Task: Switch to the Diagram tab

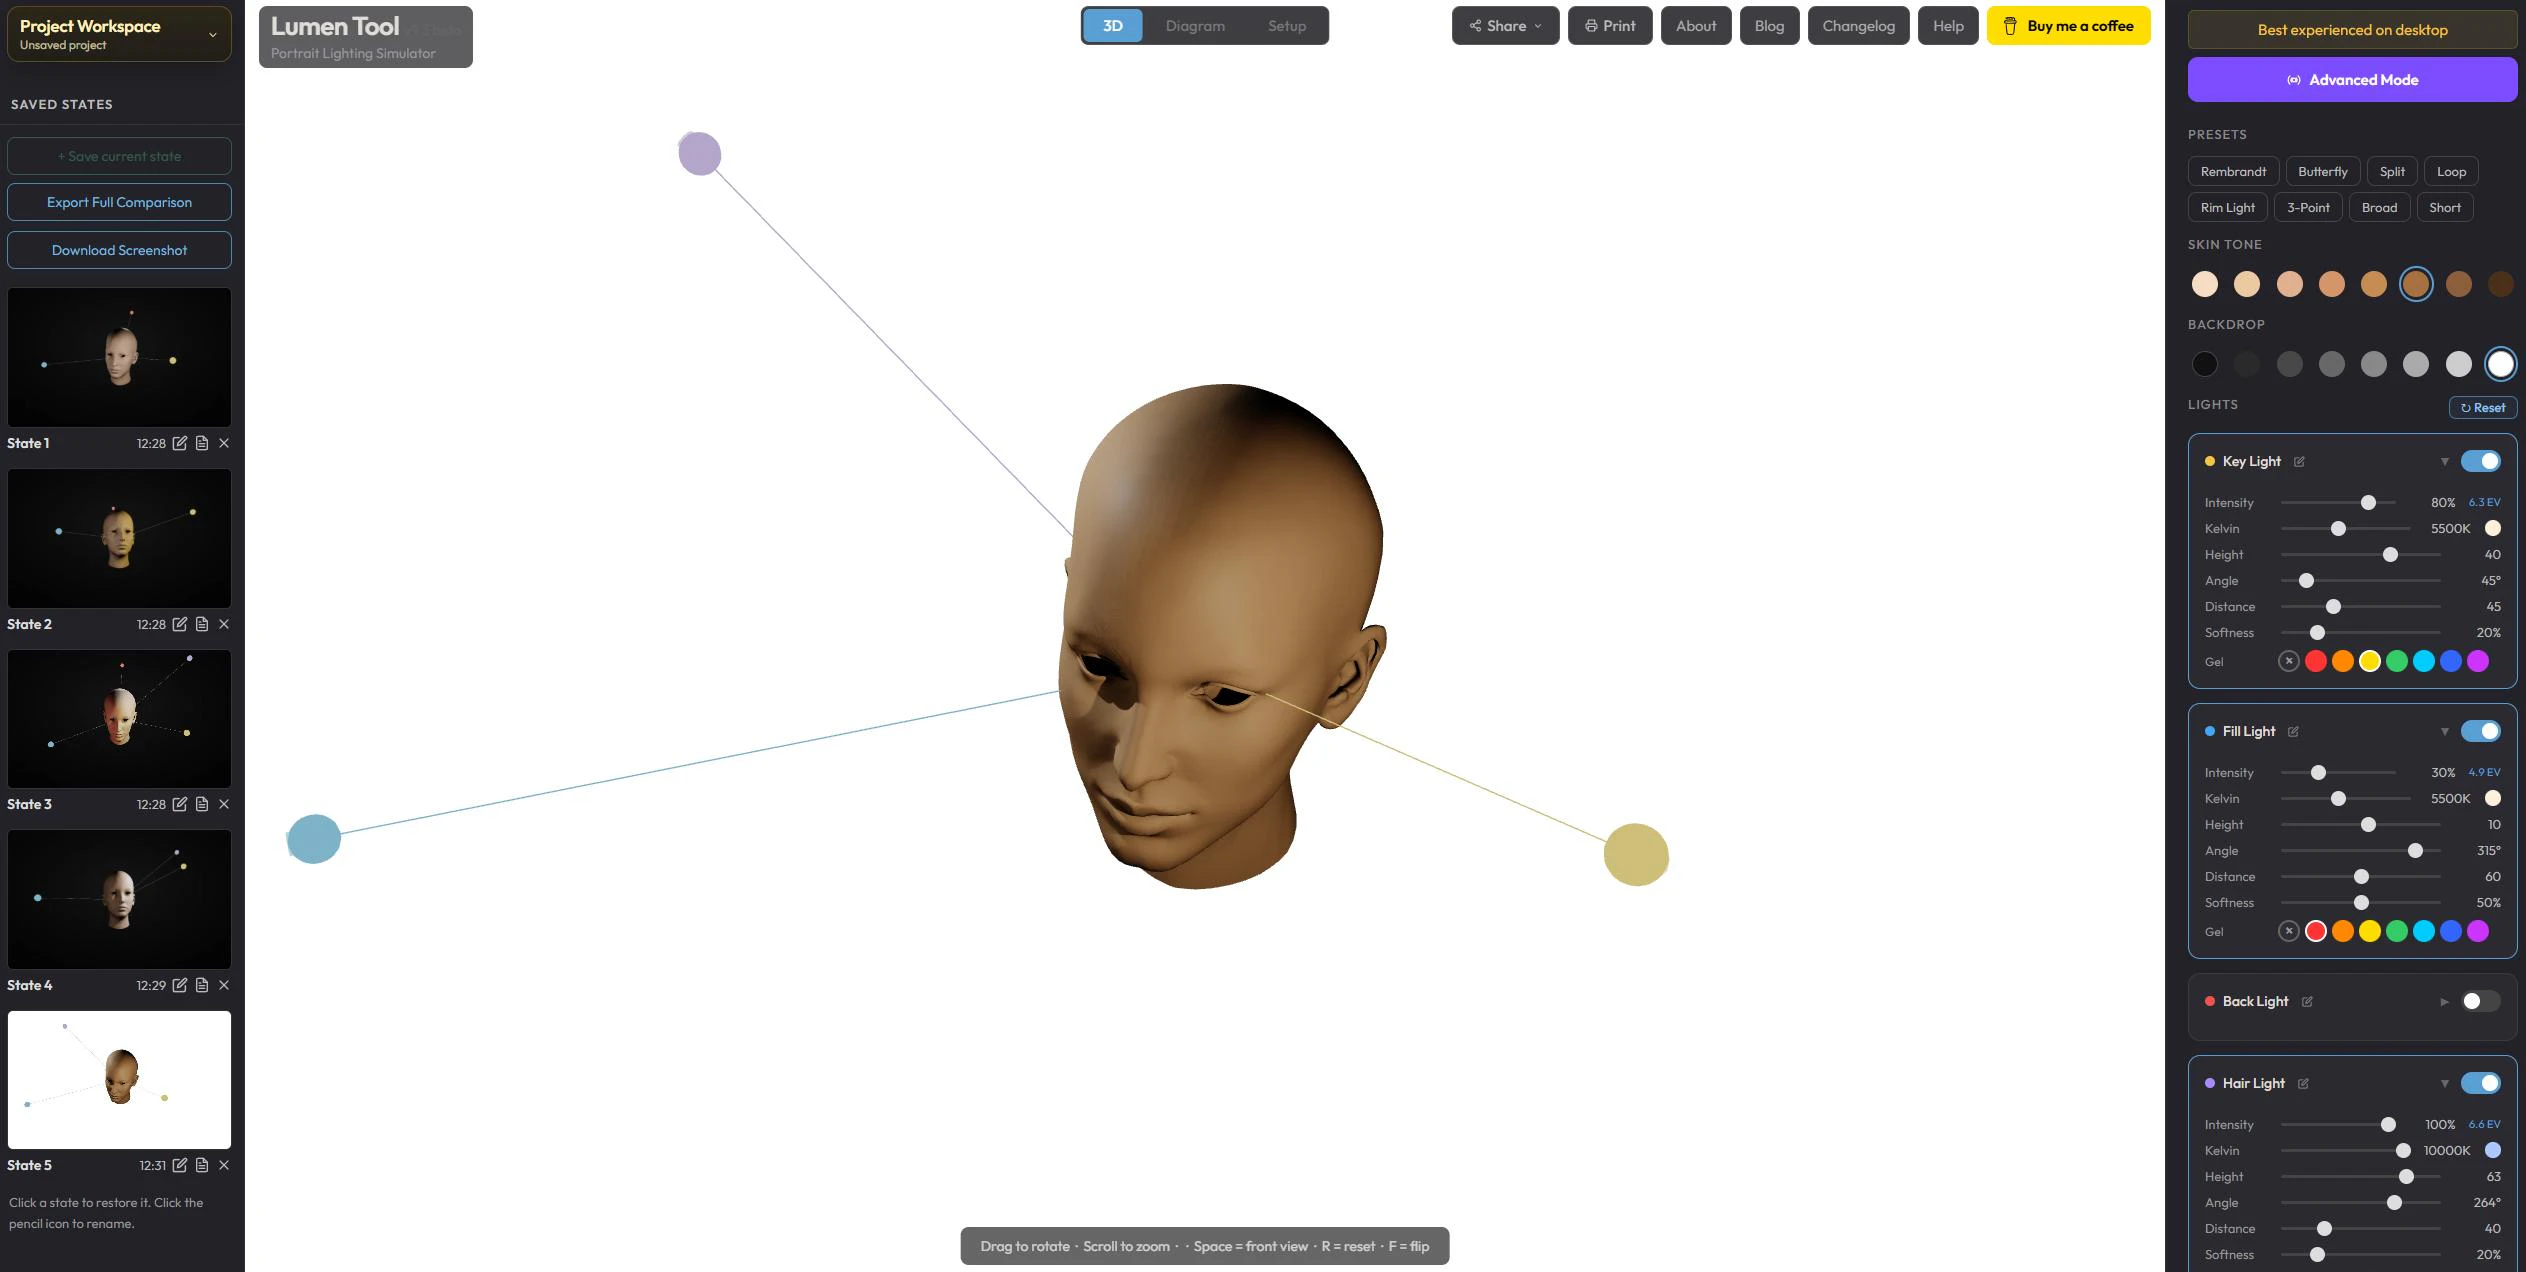Action: pos(1195,26)
